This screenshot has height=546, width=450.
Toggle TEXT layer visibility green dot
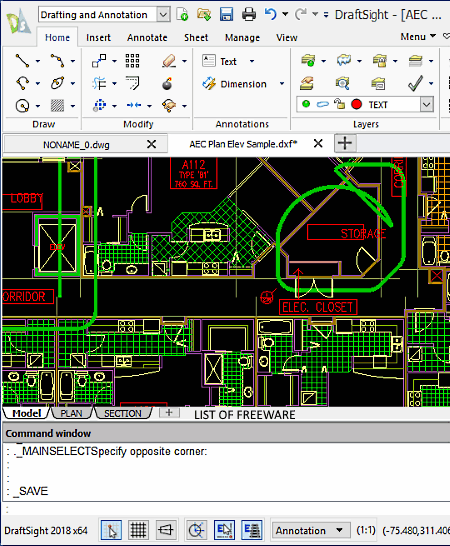[x=306, y=104]
